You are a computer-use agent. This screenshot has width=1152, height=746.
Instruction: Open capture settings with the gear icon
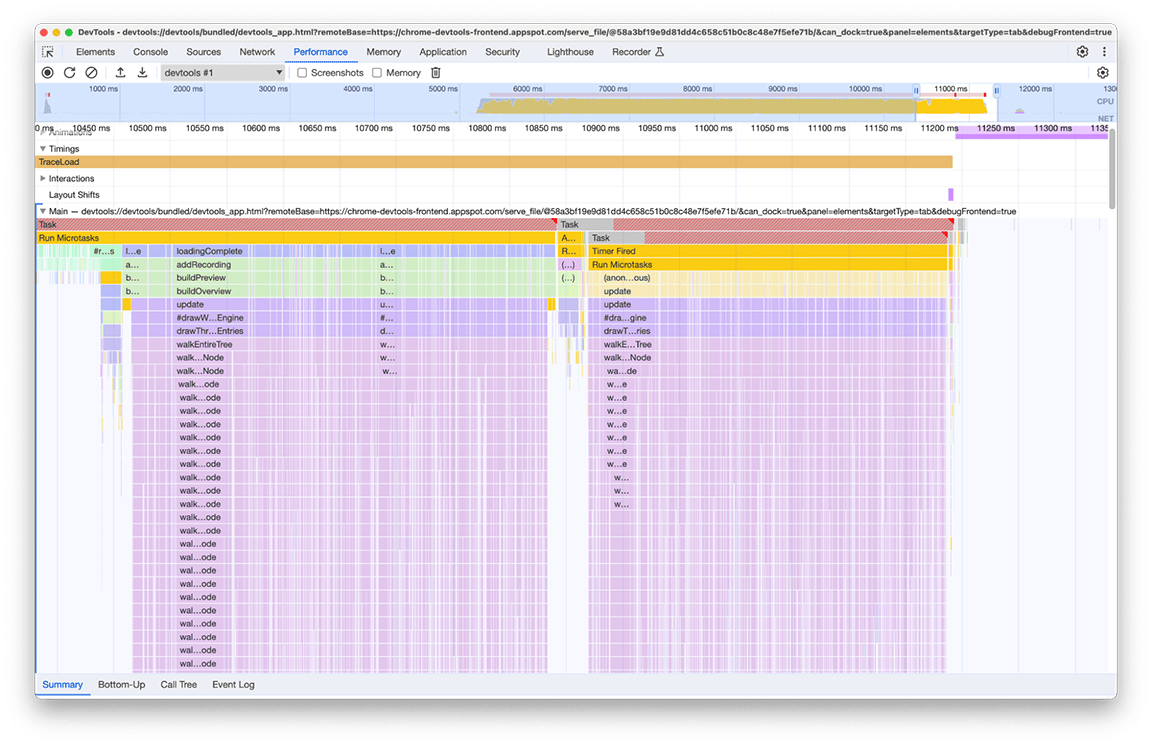(1103, 72)
